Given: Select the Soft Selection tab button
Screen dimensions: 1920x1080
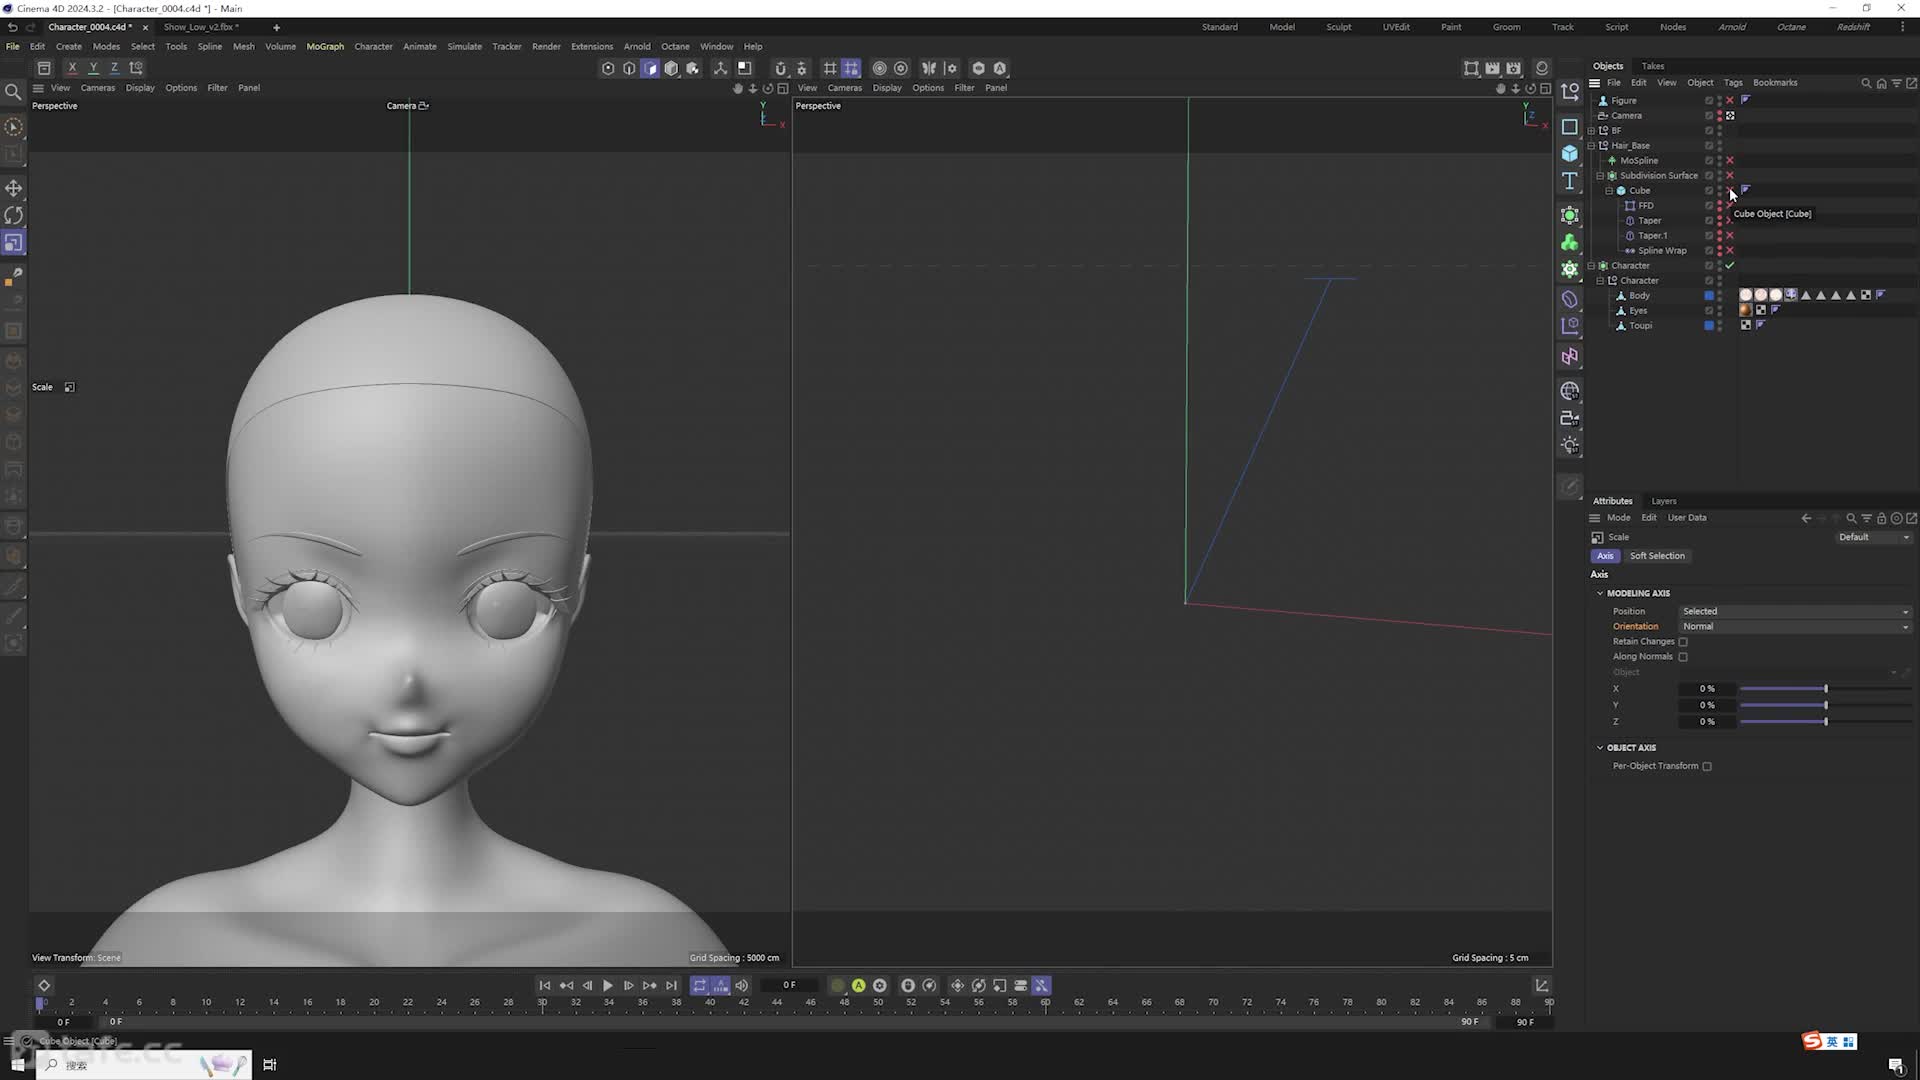Looking at the screenshot, I should (x=1657, y=556).
